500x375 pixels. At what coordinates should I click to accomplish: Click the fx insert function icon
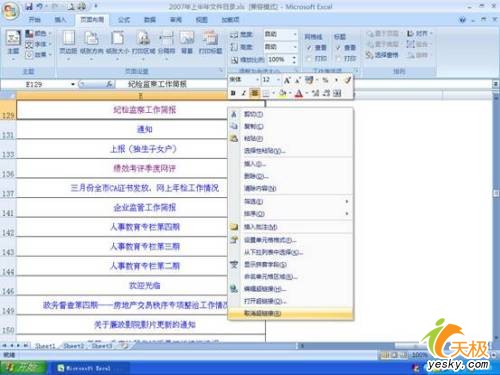pyautogui.click(x=109, y=85)
